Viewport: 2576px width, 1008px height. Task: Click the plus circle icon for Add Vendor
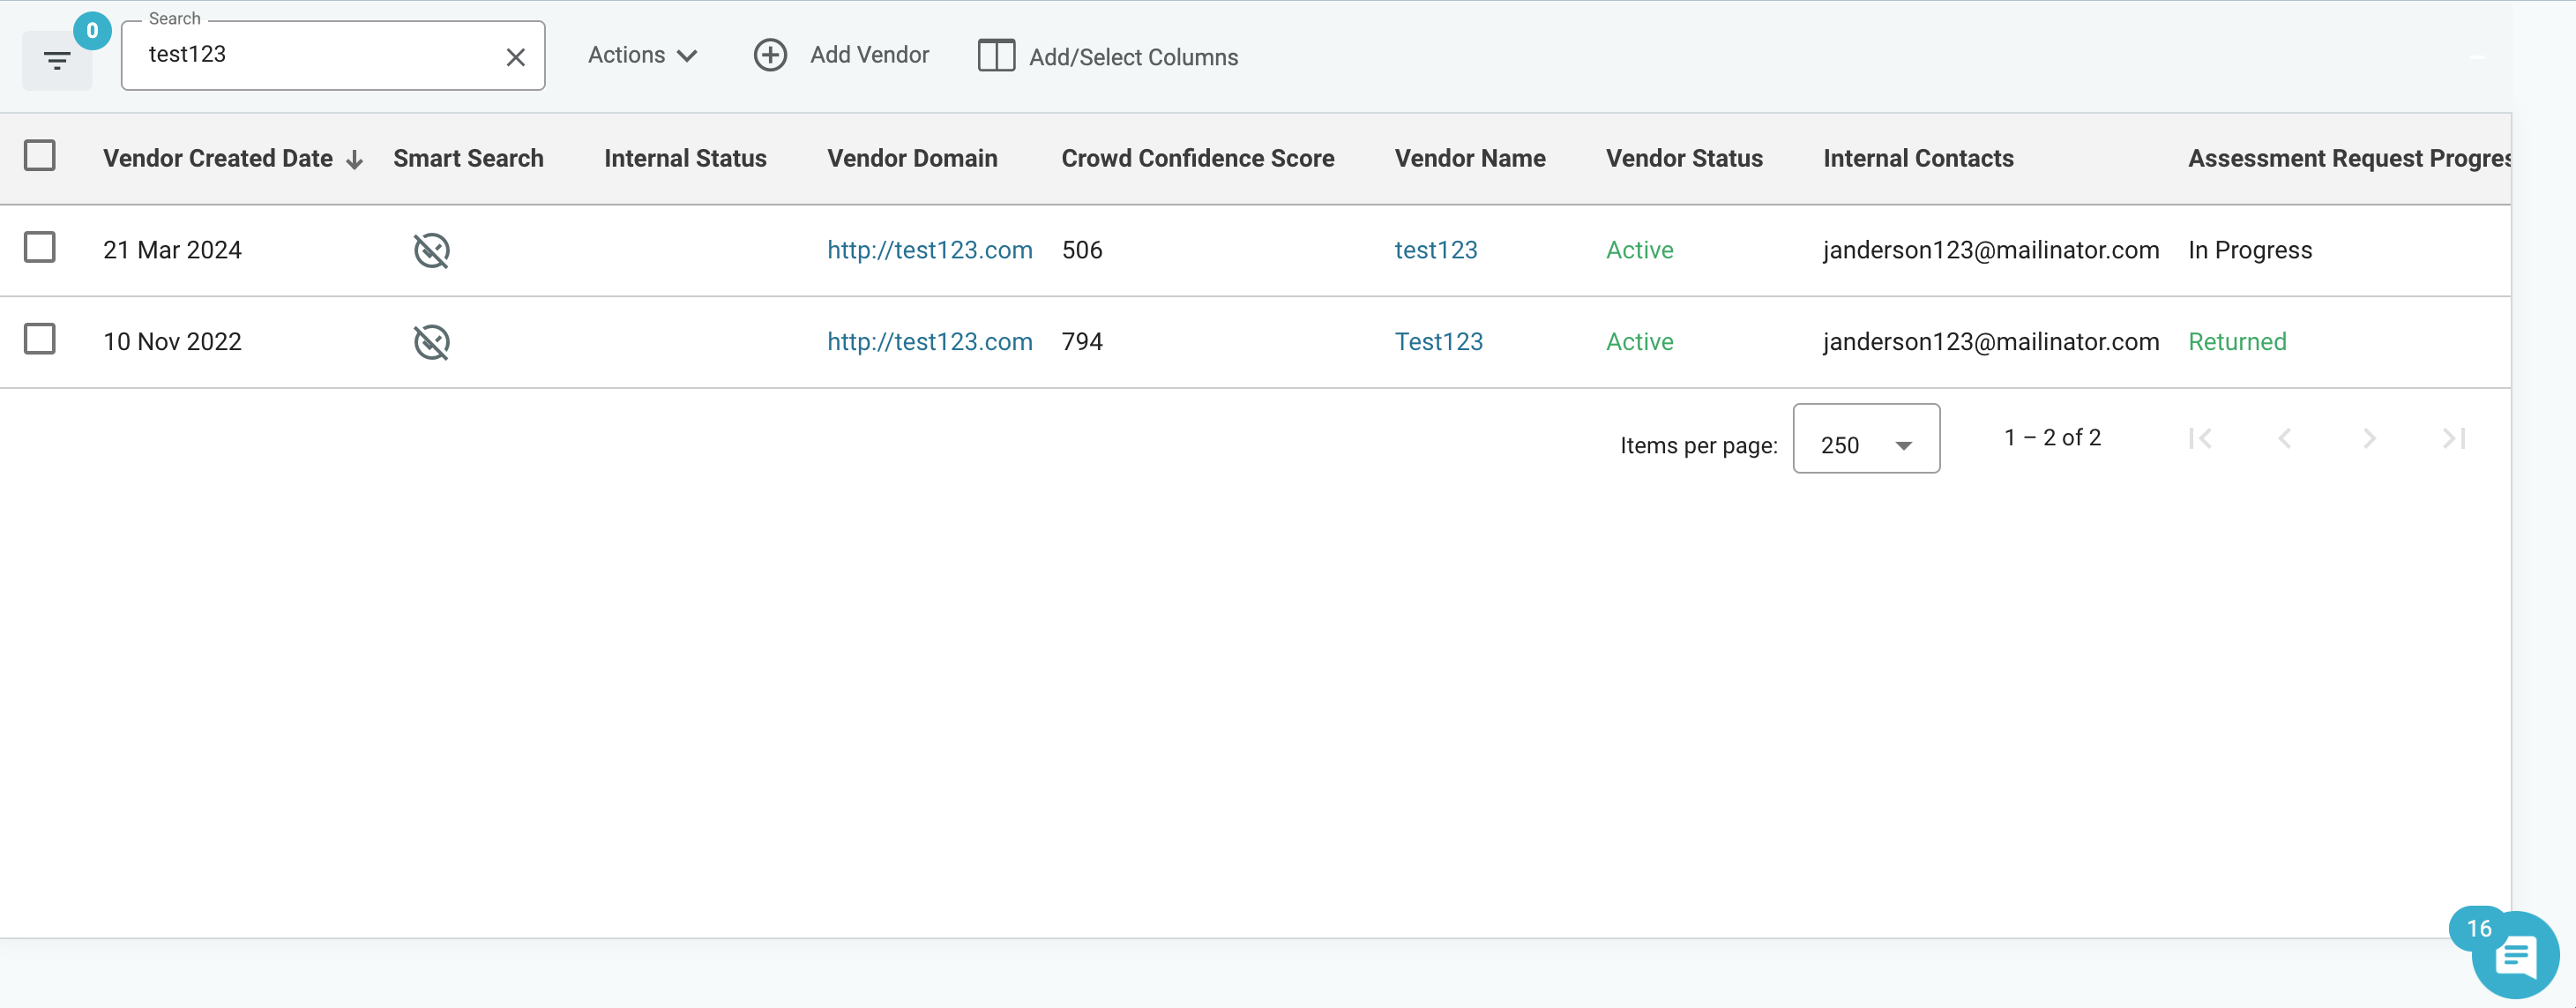pos(770,55)
